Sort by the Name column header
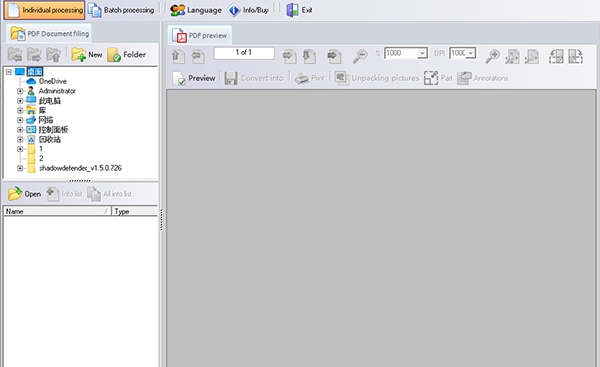Screen dimensions: 600x367 (57, 211)
